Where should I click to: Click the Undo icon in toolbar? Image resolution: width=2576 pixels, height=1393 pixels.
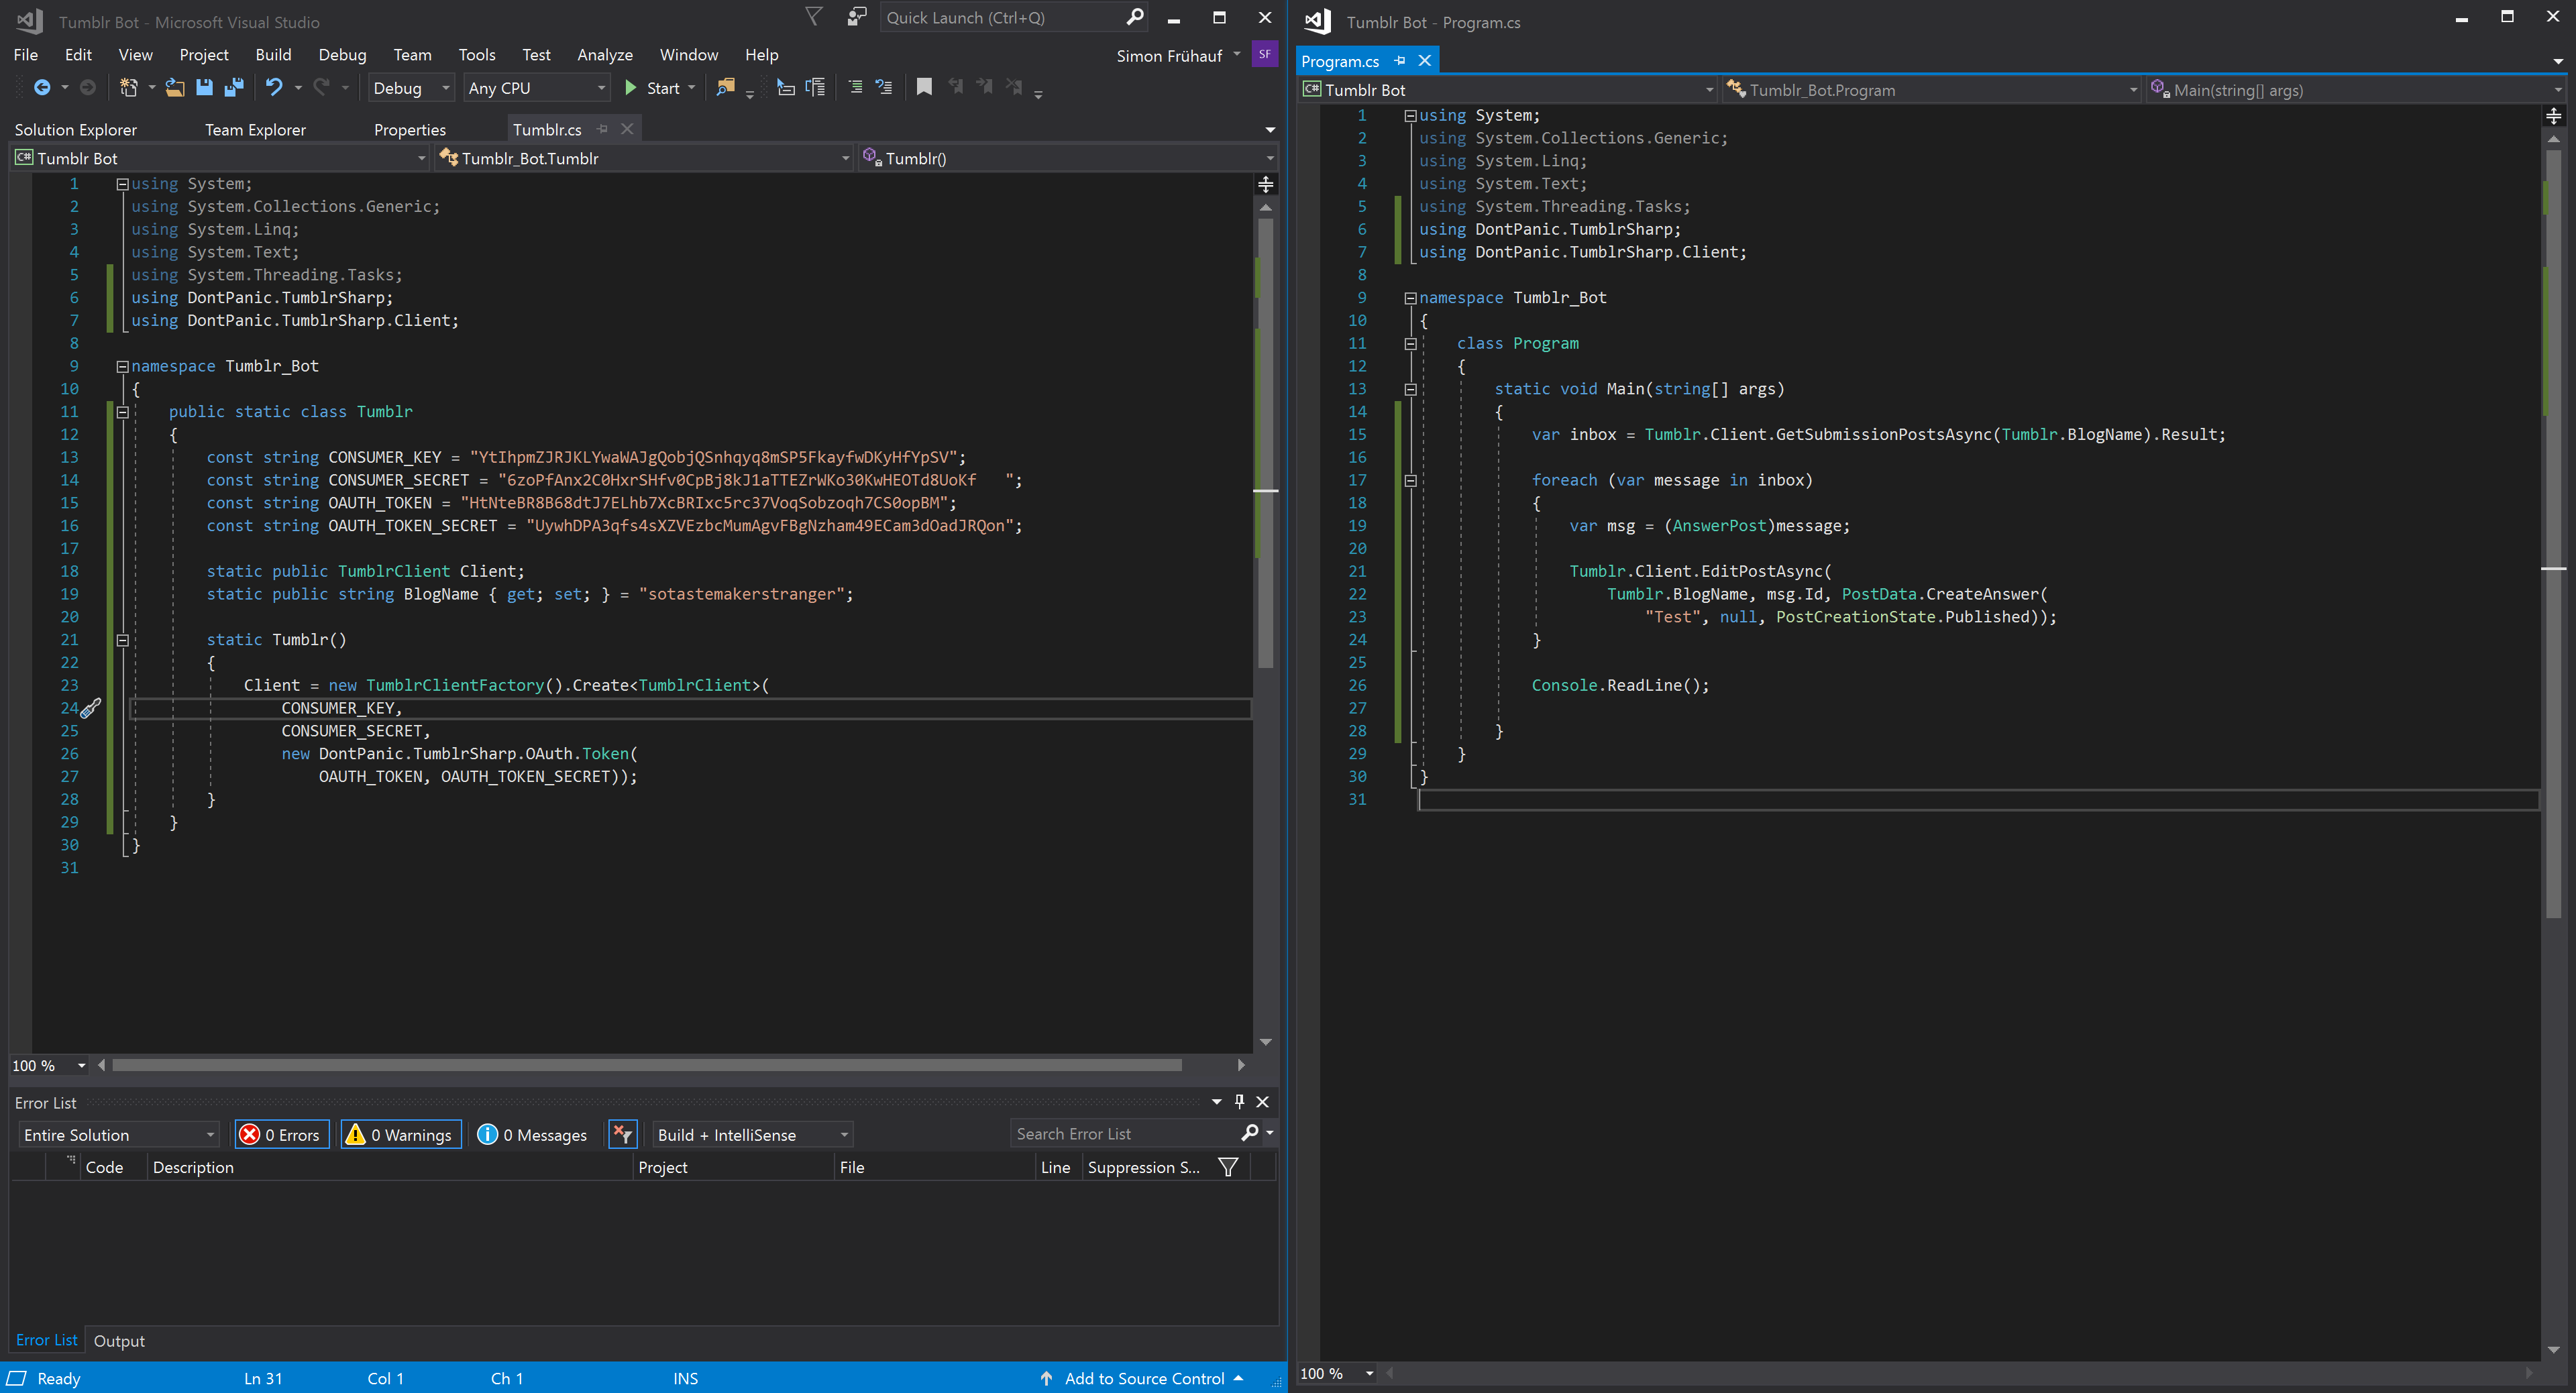click(x=273, y=88)
